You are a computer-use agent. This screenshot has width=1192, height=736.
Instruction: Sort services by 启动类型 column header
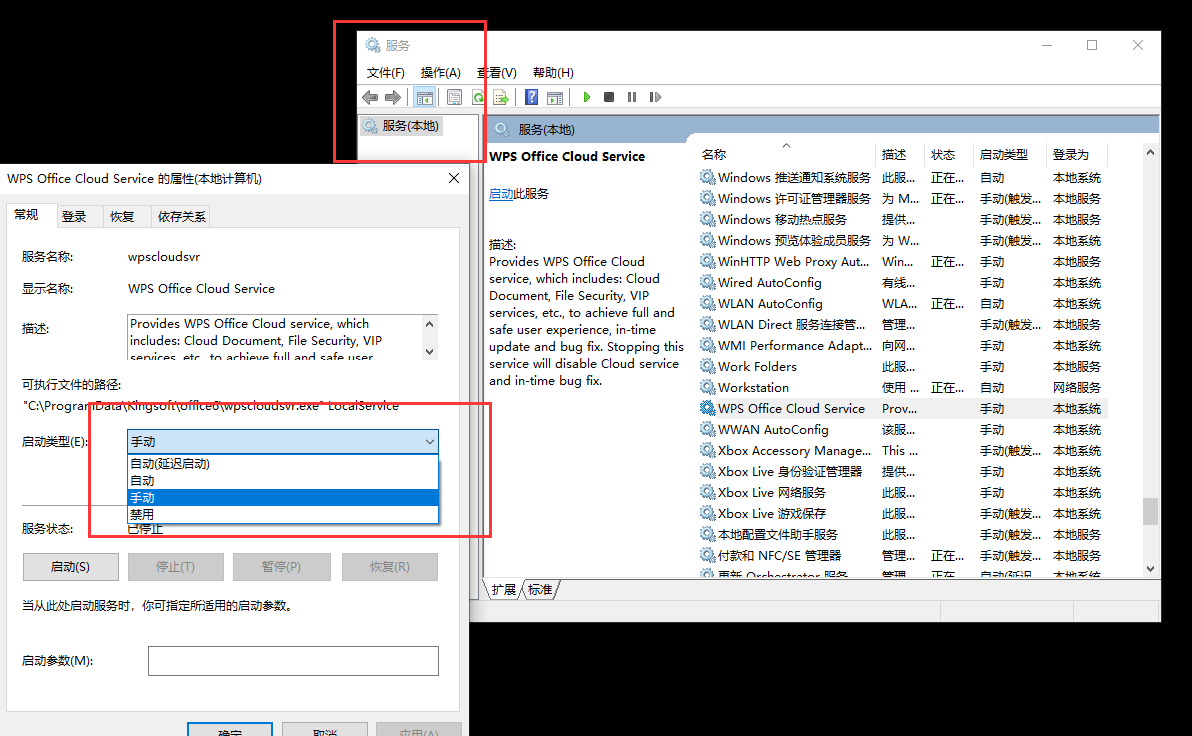point(1009,154)
